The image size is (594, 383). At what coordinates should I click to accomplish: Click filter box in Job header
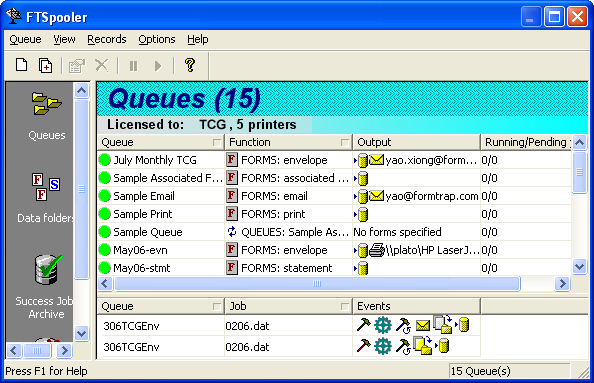click(345, 306)
